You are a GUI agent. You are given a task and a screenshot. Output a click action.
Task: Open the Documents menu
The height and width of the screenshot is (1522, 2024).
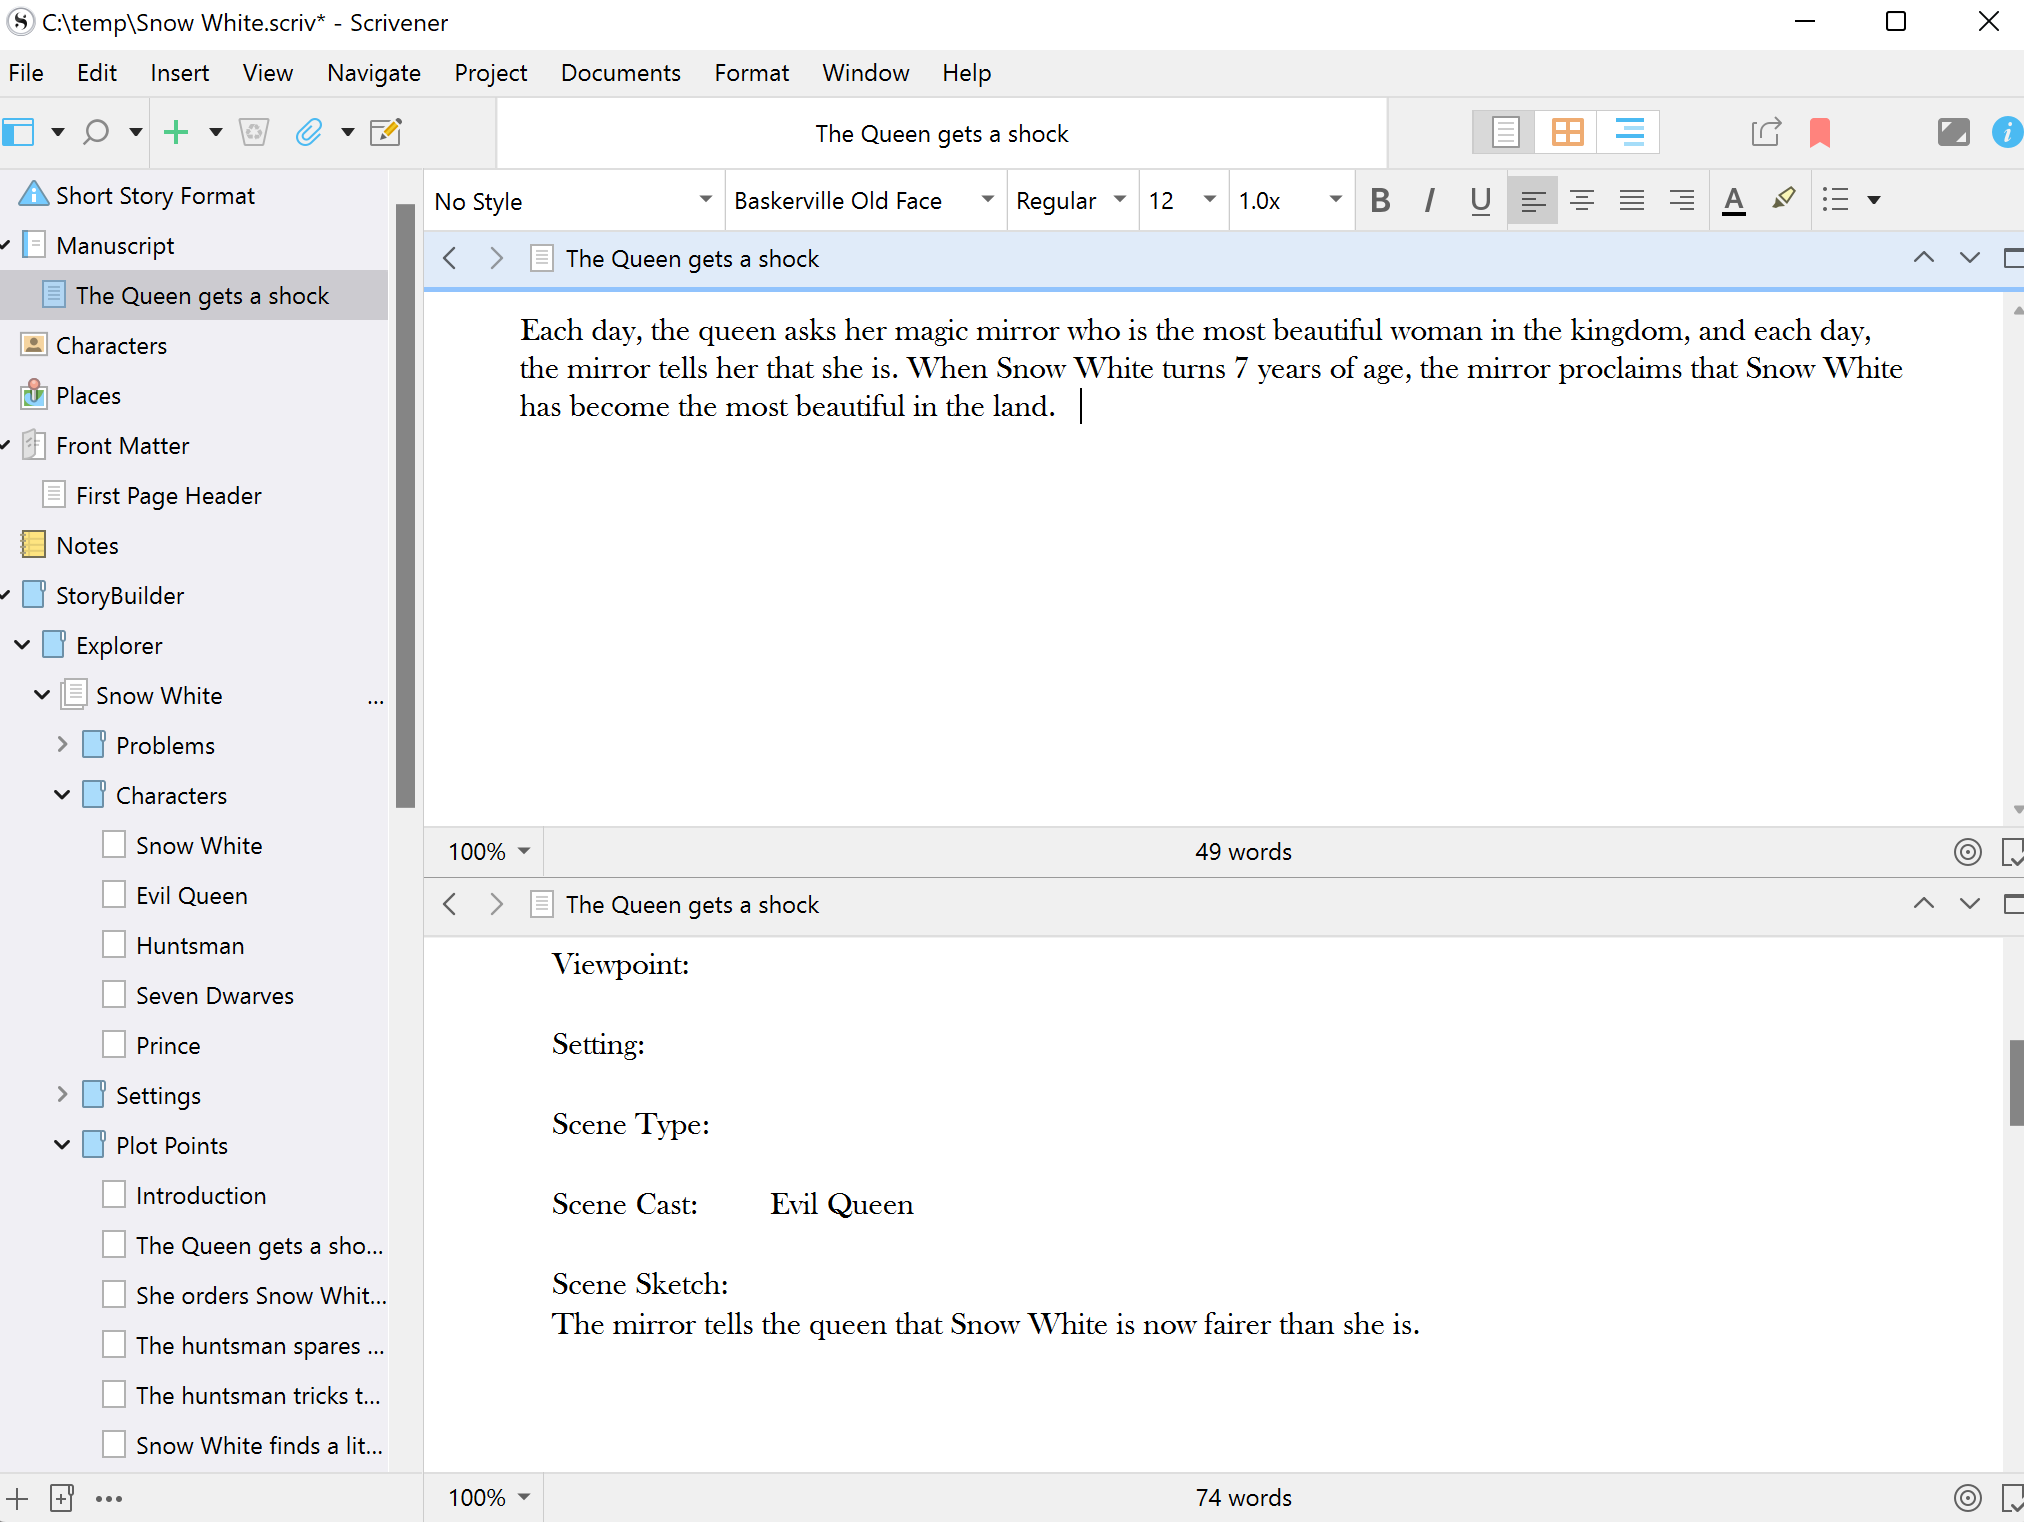point(620,73)
